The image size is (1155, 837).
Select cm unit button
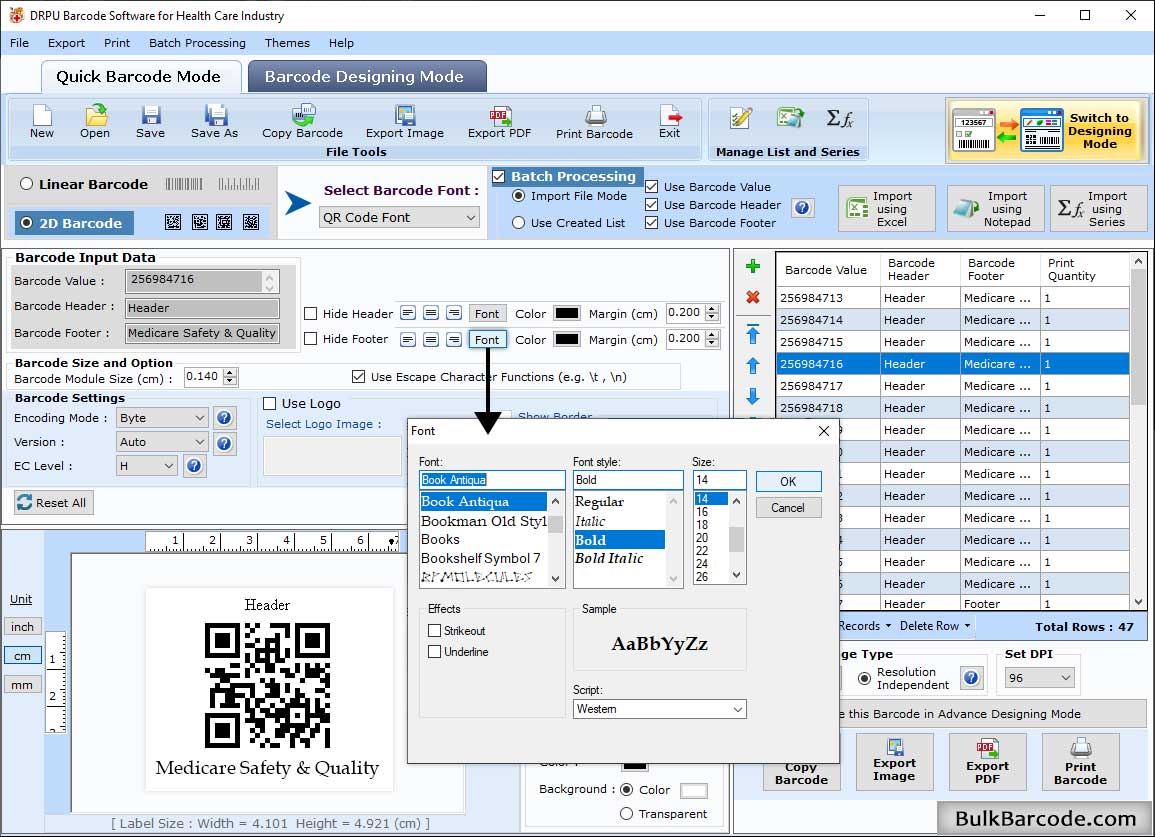coord(23,656)
